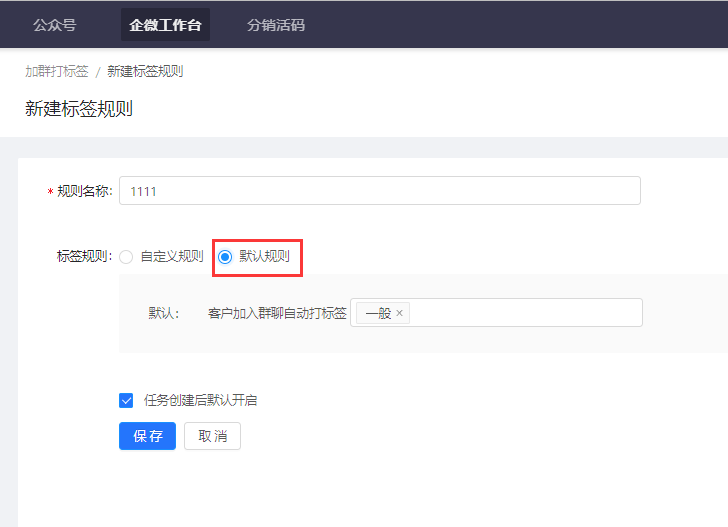Viewport: 728px width, 527px height.
Task: Select the 自定义规则 radio button
Action: pos(126,257)
